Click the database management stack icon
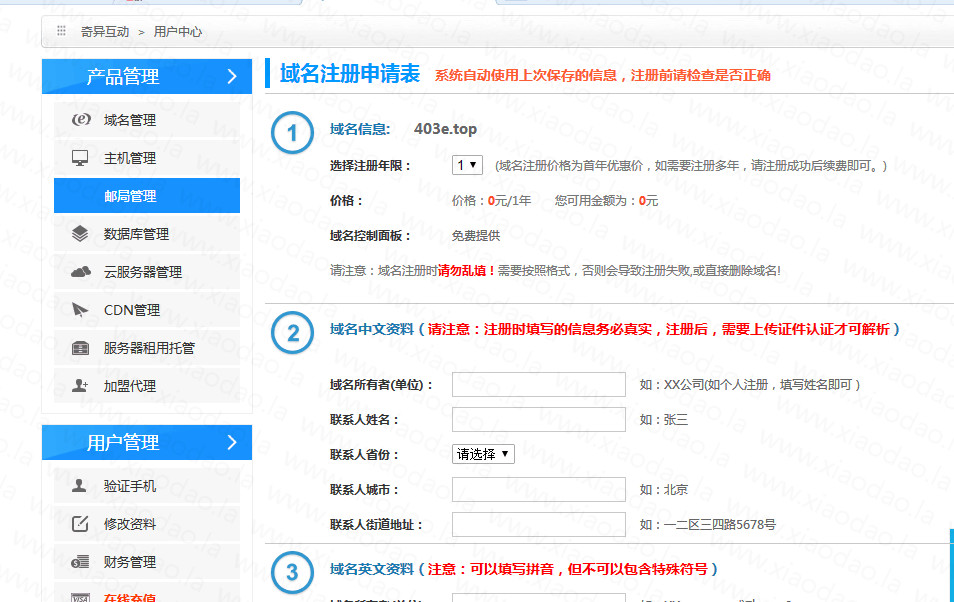Image resolution: width=954 pixels, height=602 pixels. pos(81,234)
